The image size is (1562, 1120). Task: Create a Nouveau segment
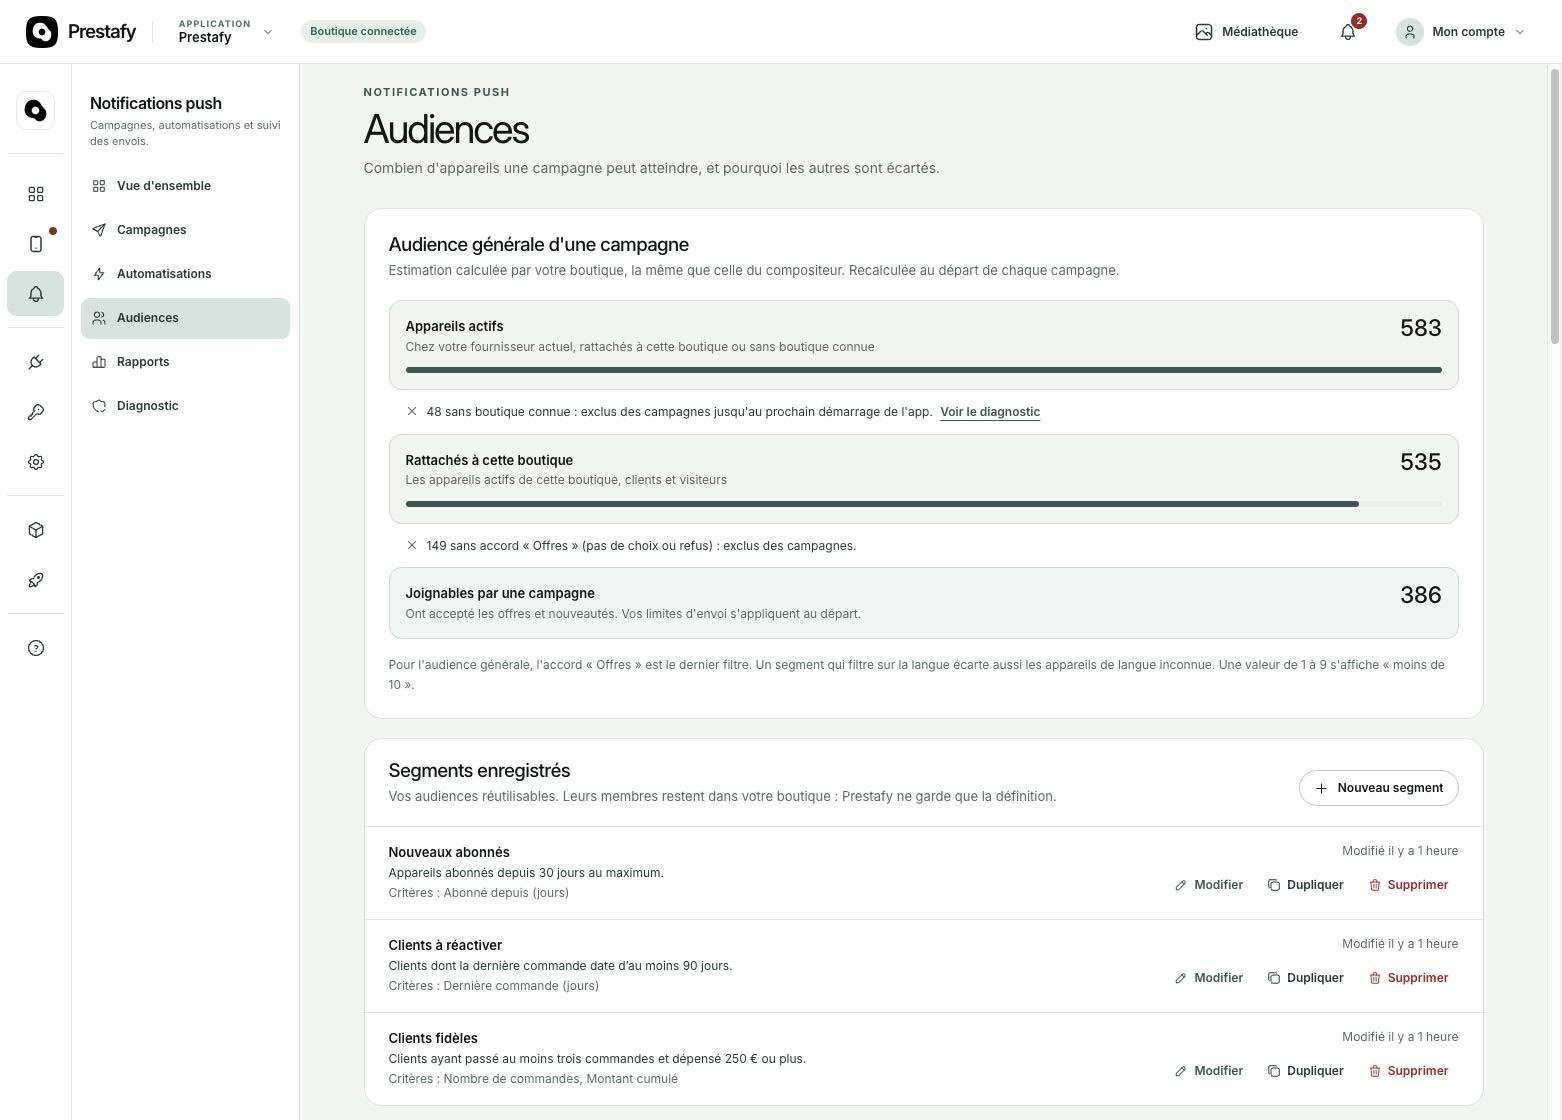(x=1378, y=788)
